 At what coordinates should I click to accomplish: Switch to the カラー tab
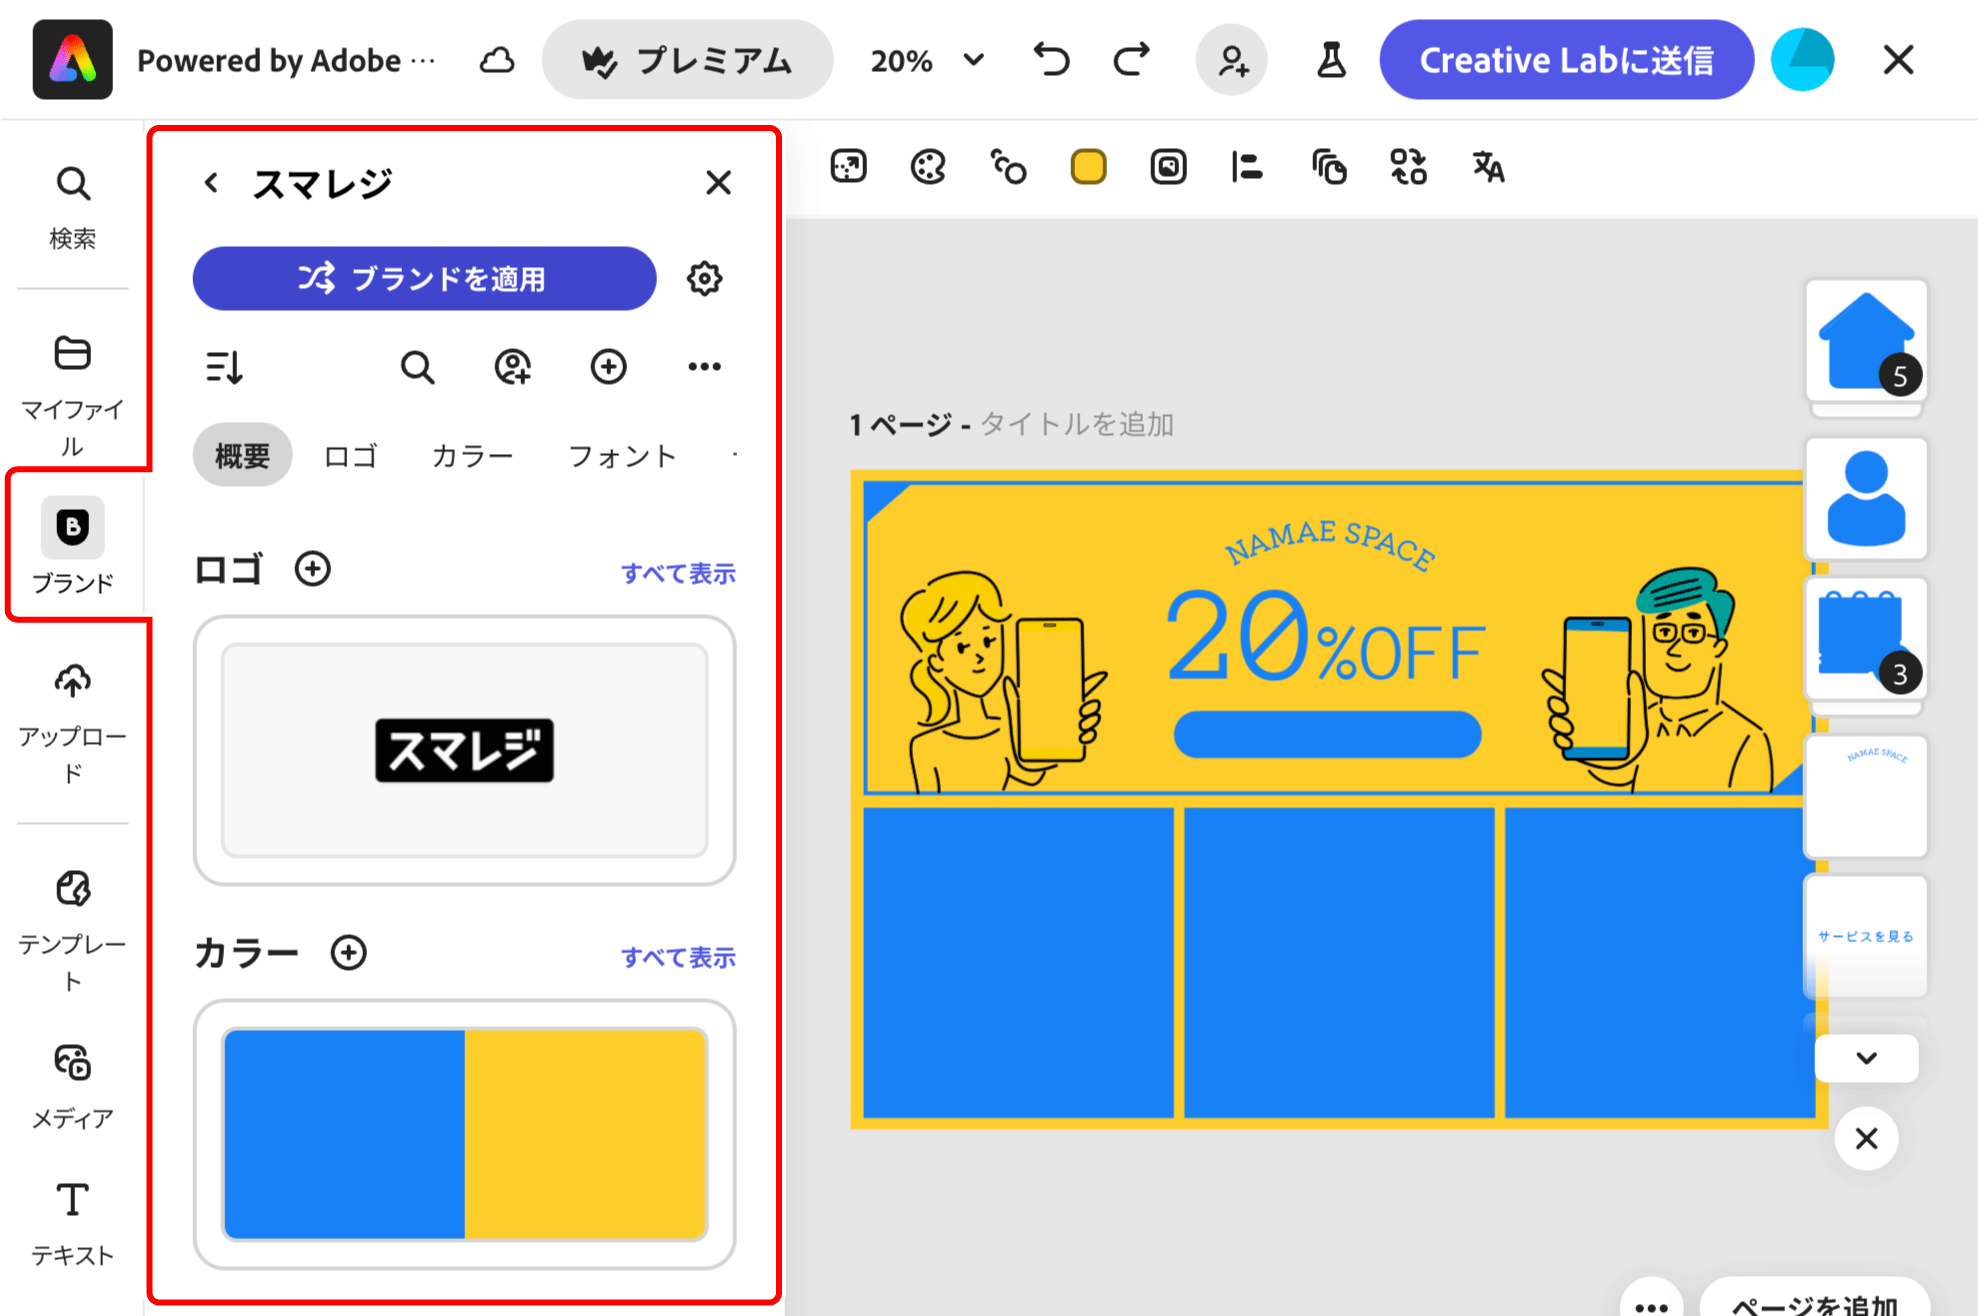tap(472, 455)
